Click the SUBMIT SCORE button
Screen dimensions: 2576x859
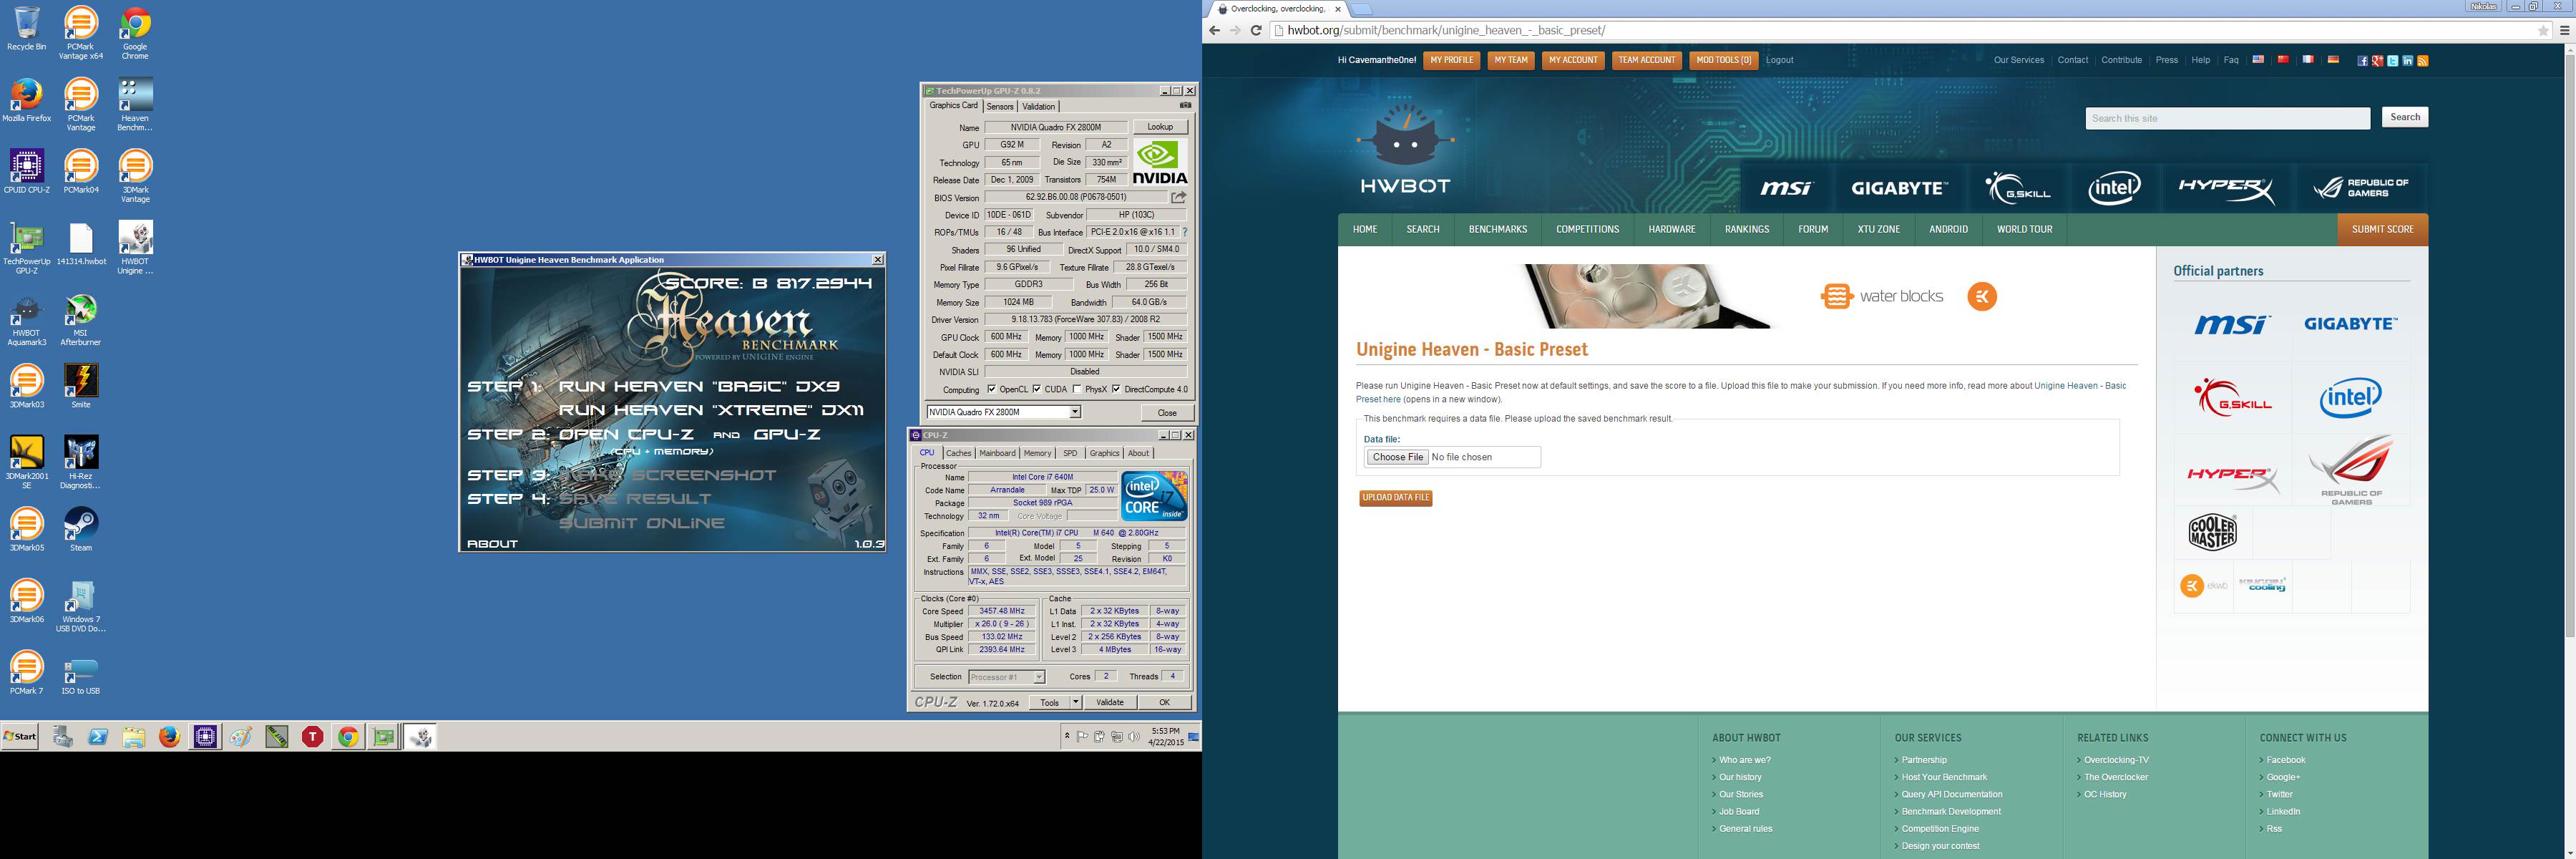(2382, 229)
